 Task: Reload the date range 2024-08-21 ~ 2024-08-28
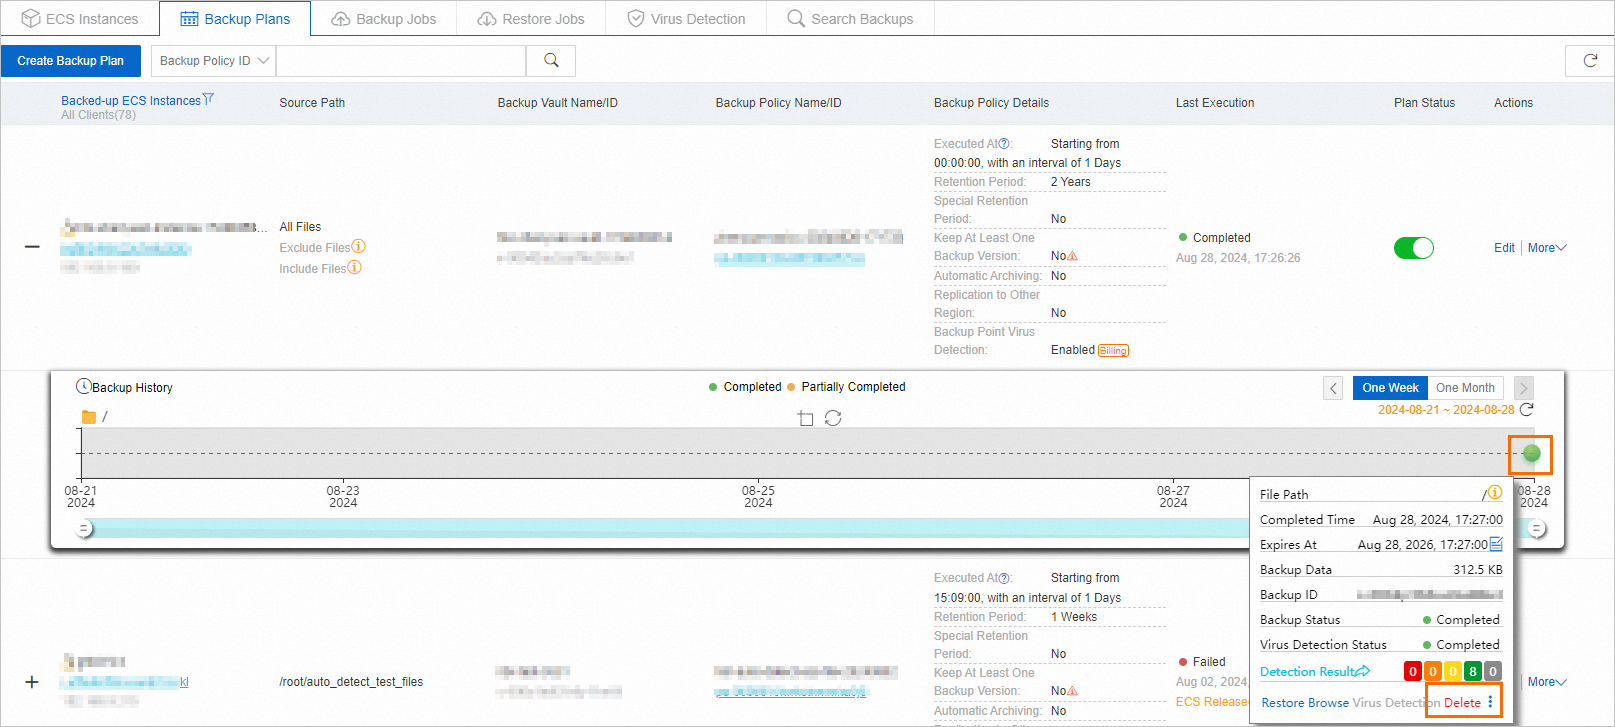pos(1526,410)
